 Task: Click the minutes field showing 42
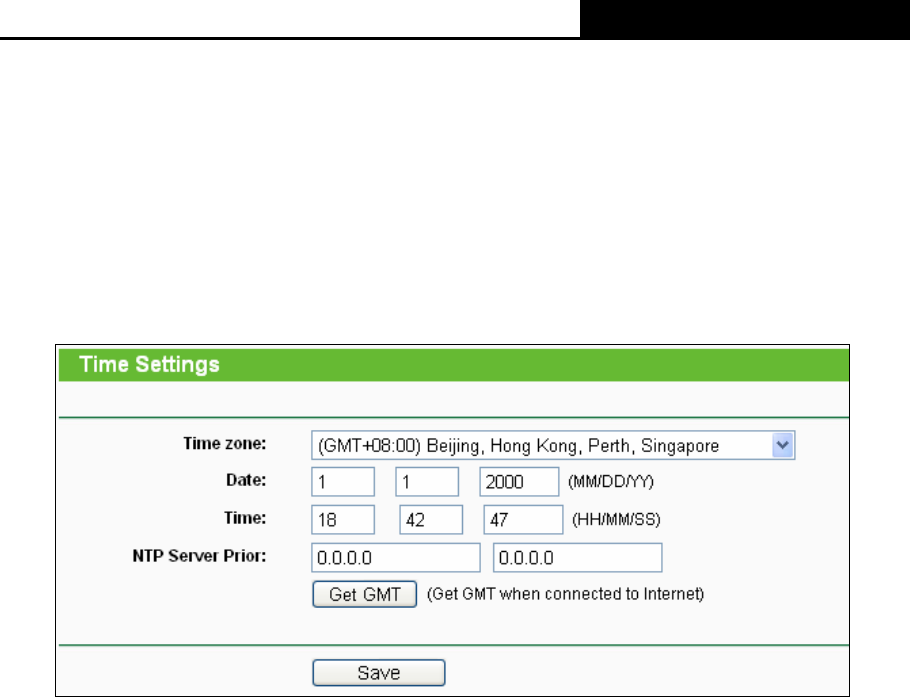coord(431,519)
